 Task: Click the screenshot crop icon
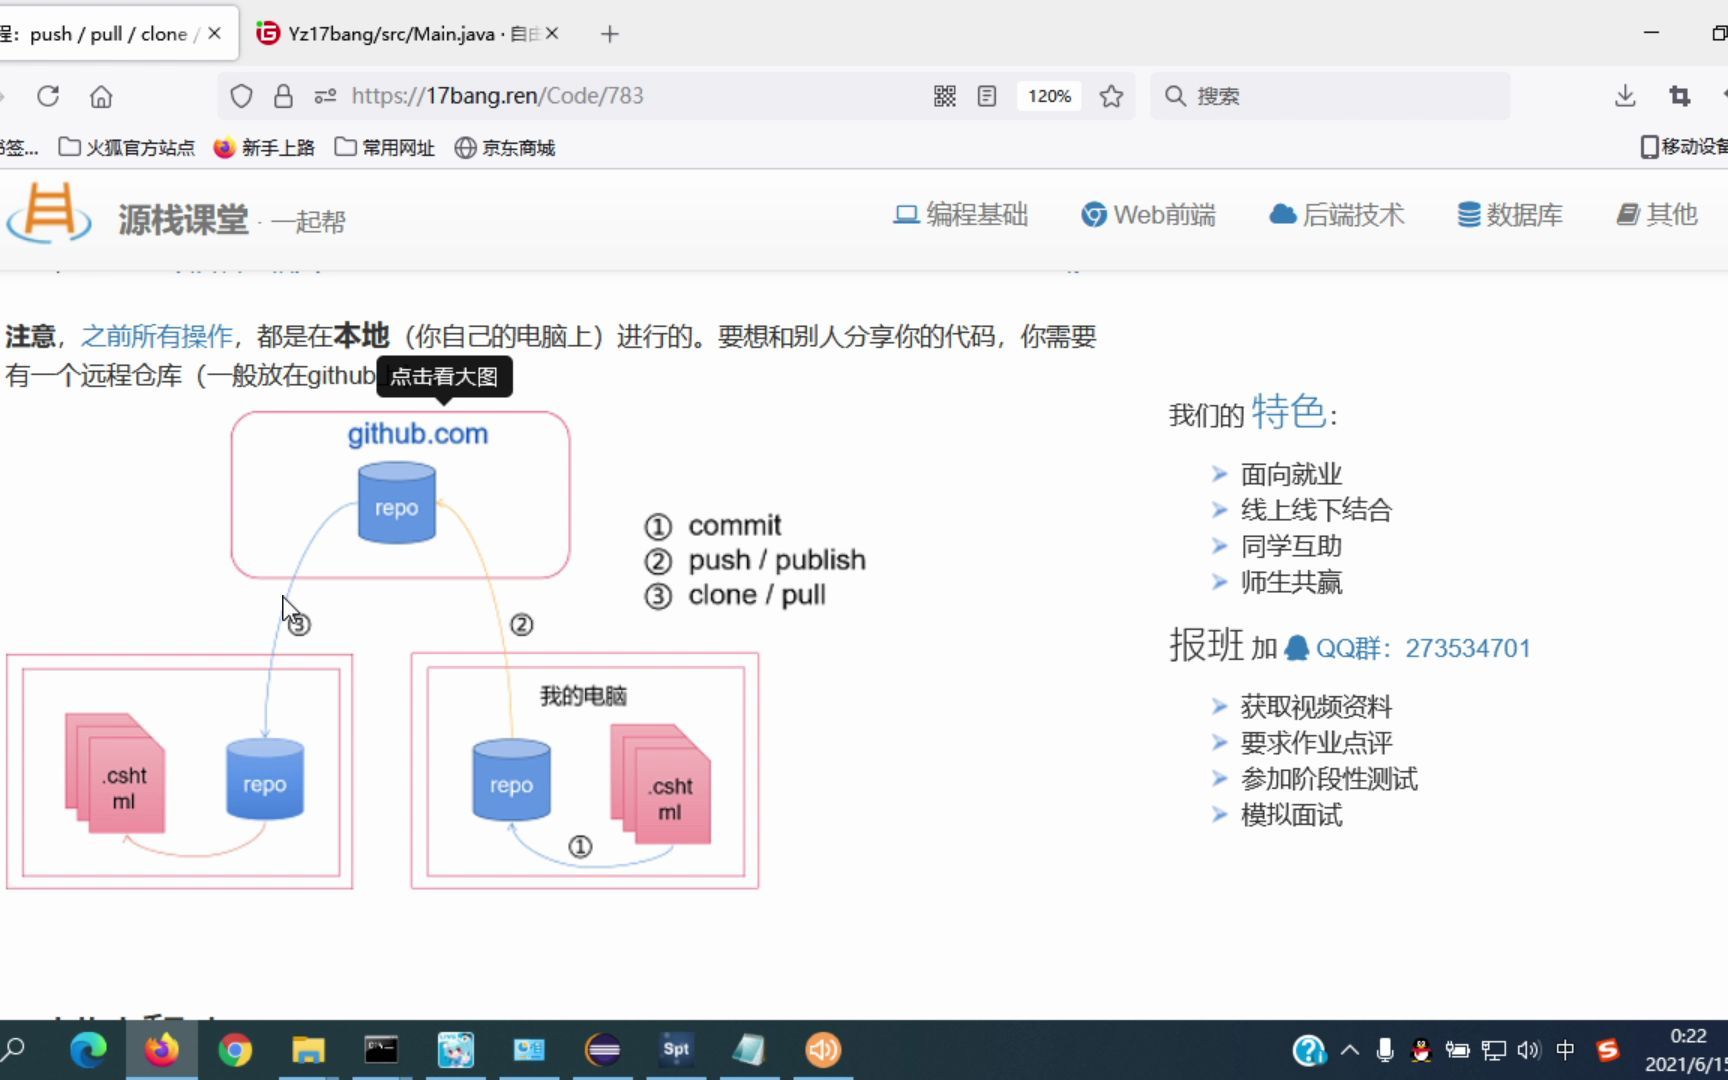click(1680, 96)
